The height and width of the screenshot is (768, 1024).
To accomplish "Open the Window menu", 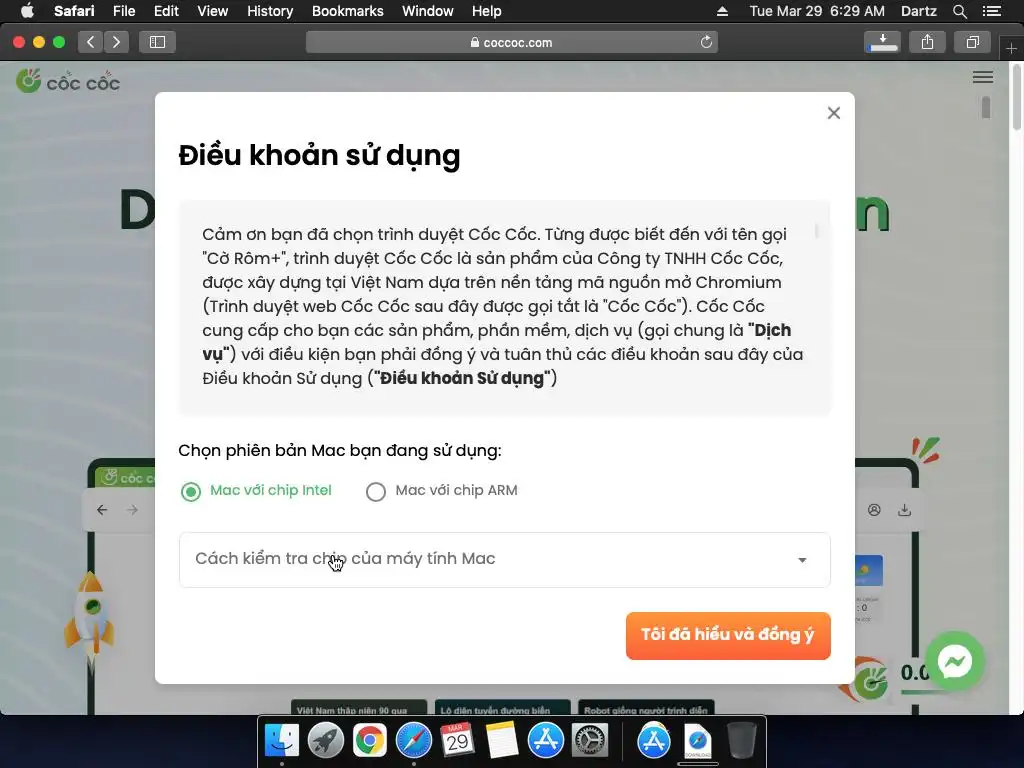I will (x=428, y=11).
